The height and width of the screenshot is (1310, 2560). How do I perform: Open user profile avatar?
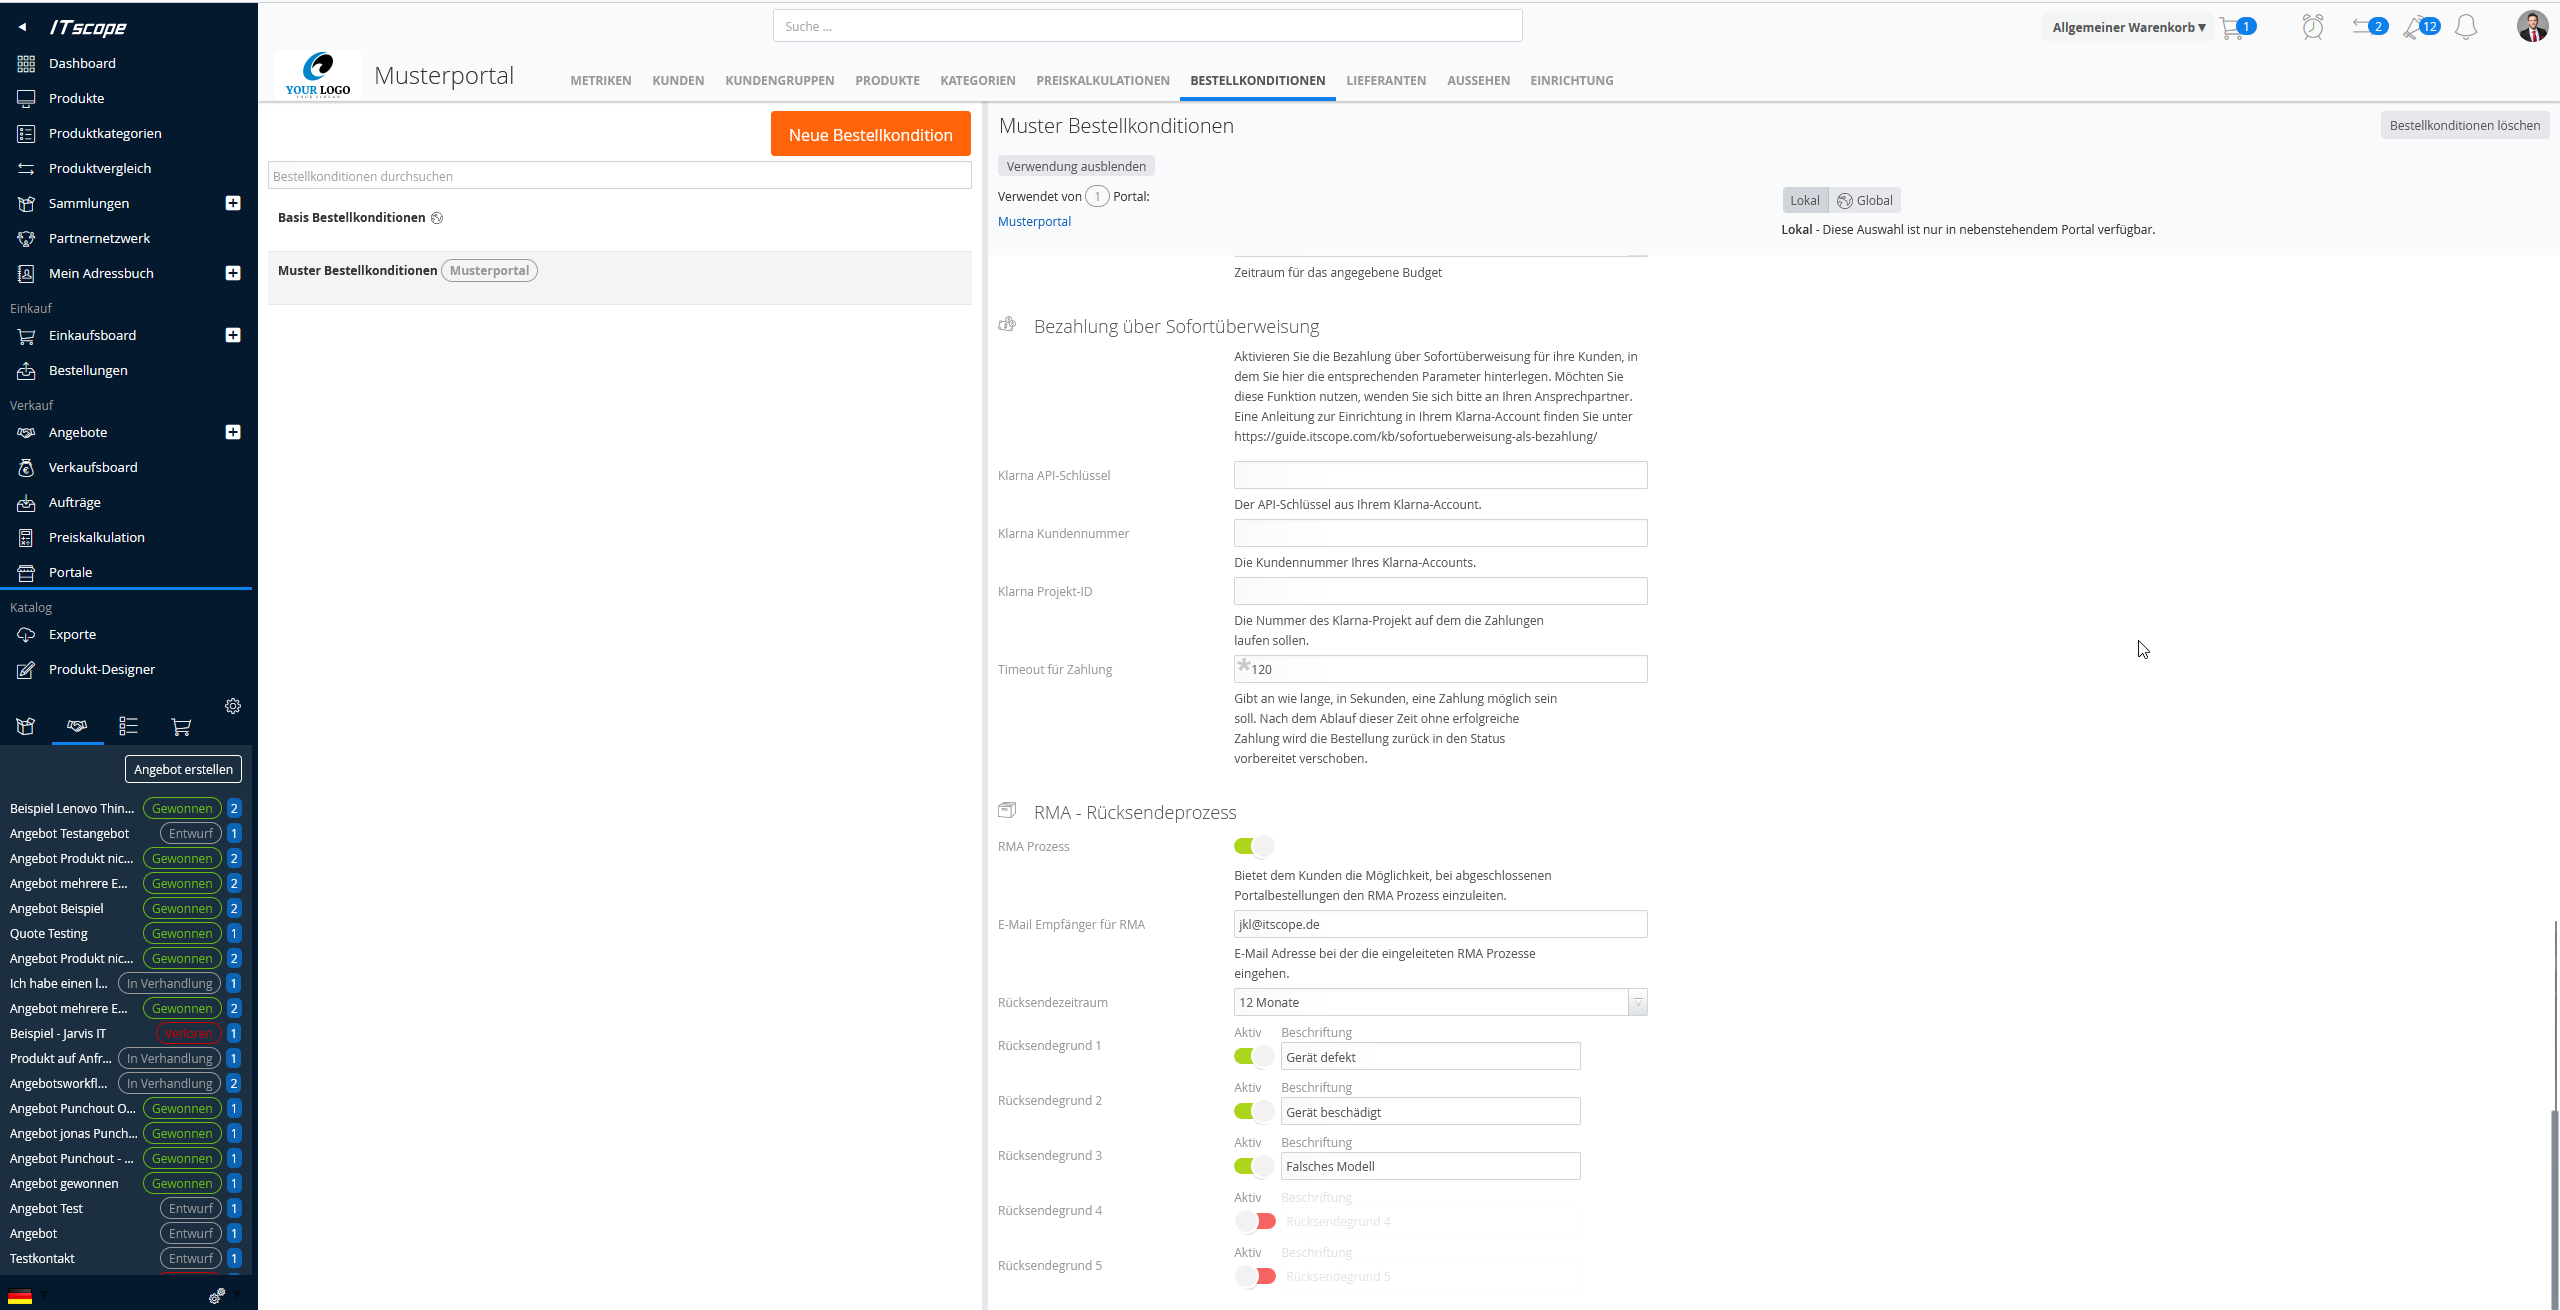click(x=2532, y=27)
